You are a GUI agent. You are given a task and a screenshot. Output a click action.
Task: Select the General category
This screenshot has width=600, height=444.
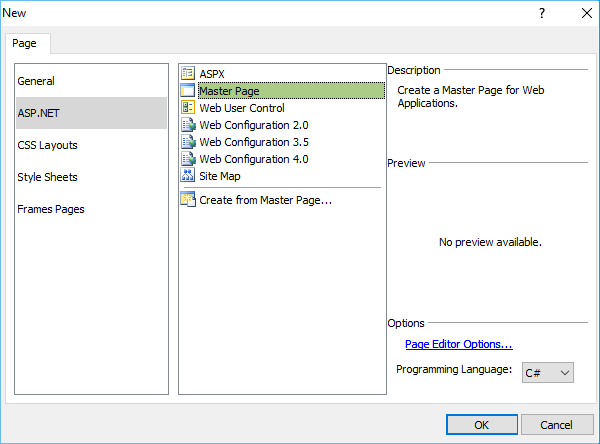click(36, 81)
